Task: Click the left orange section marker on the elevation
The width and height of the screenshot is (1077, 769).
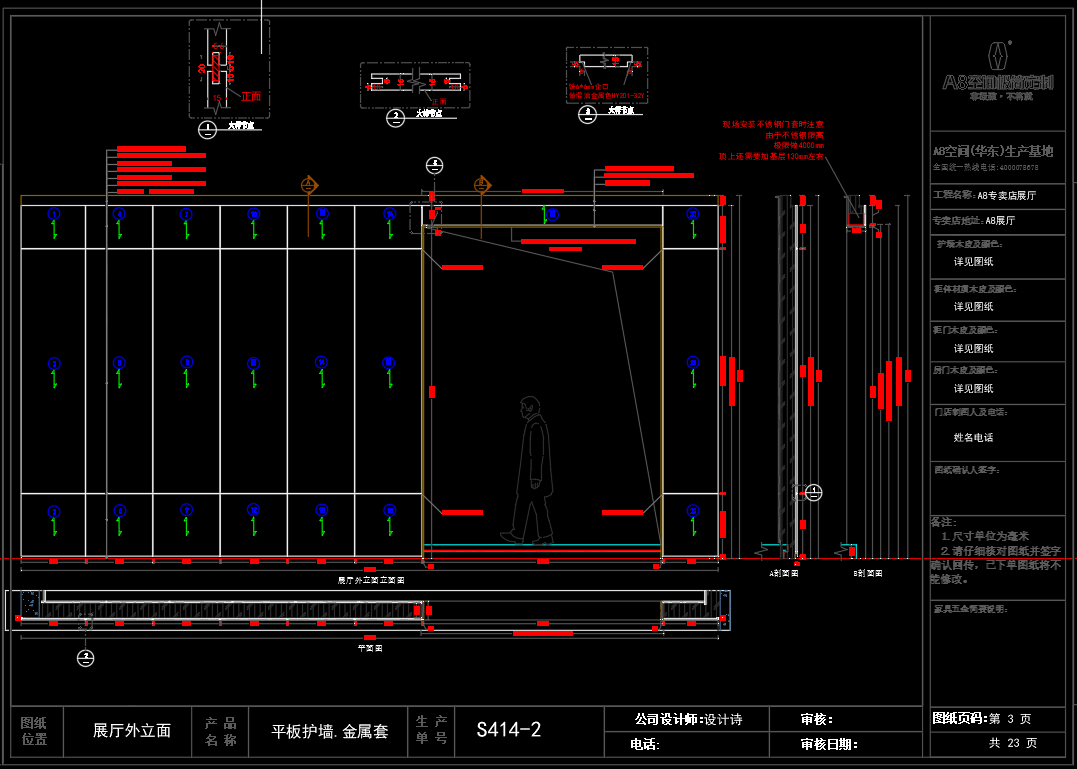Action: (x=309, y=185)
